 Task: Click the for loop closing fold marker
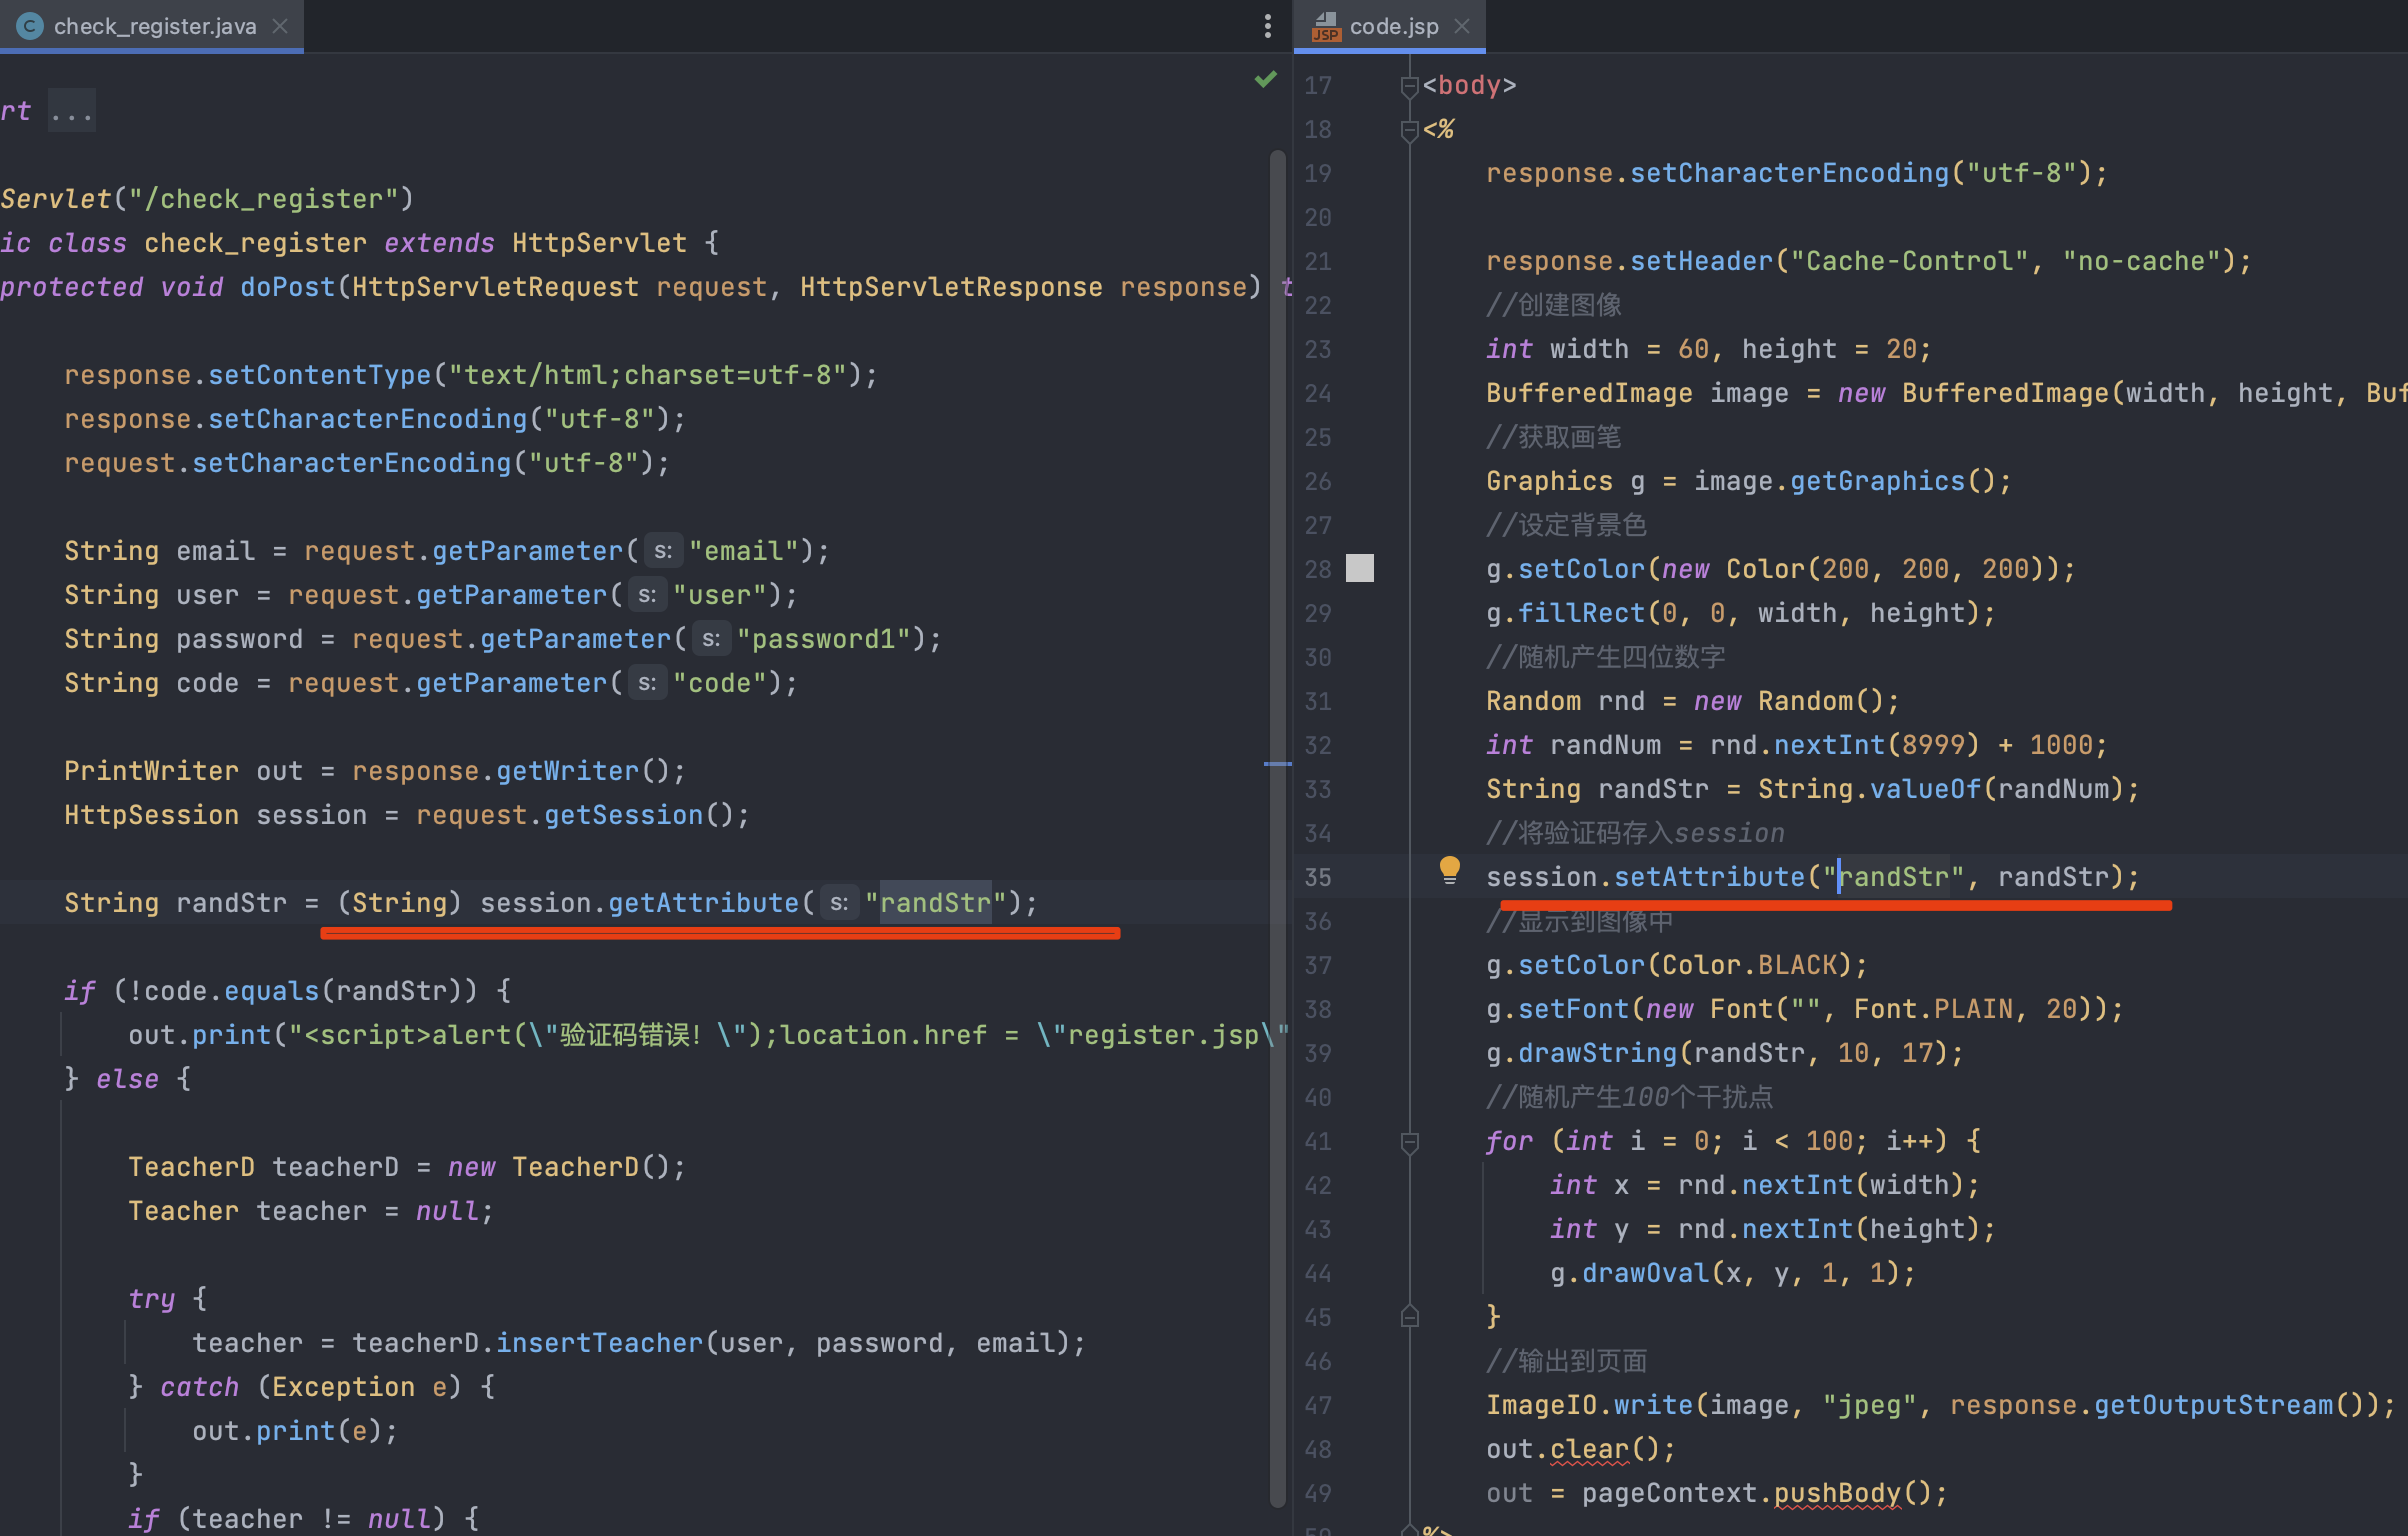pos(1409,1317)
